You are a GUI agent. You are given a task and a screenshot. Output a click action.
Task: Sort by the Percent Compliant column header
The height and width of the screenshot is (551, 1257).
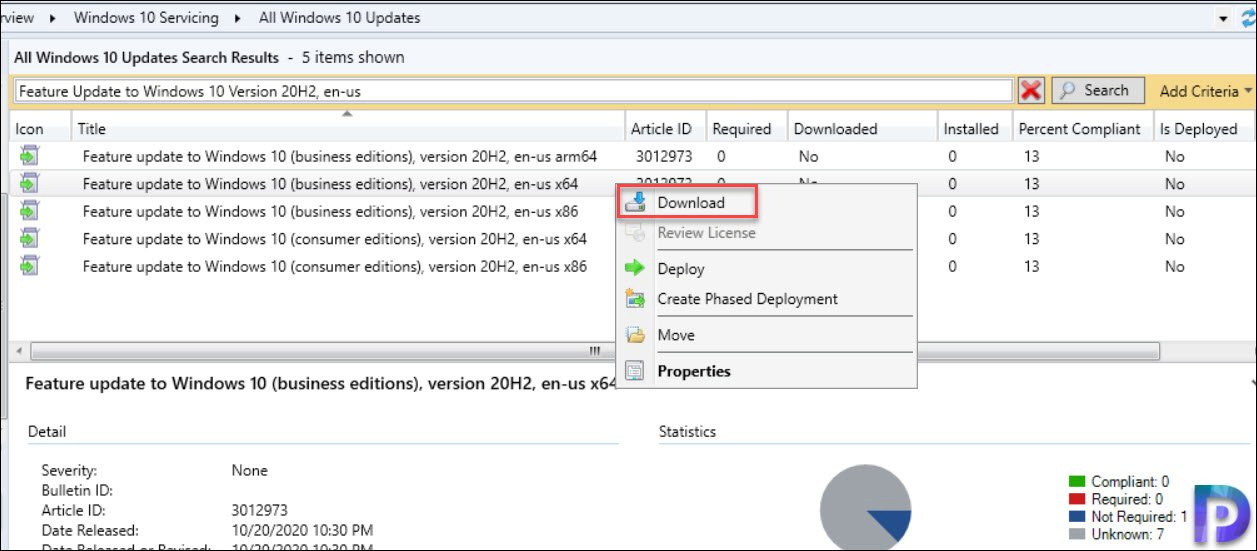click(x=1082, y=128)
